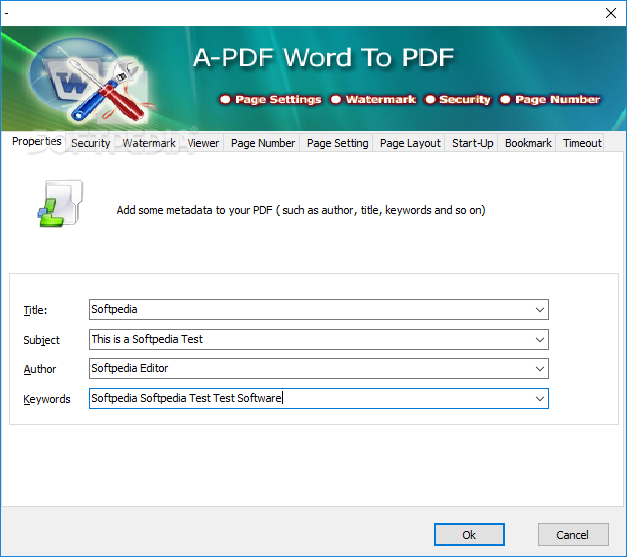
Task: Confirm settings with the Ok button
Action: [x=469, y=535]
